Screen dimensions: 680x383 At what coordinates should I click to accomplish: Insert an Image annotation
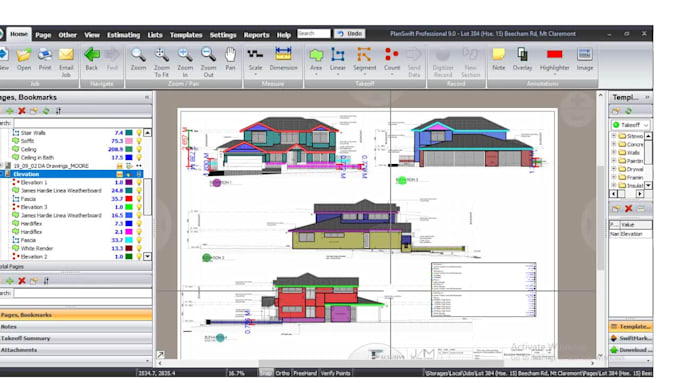[585, 59]
